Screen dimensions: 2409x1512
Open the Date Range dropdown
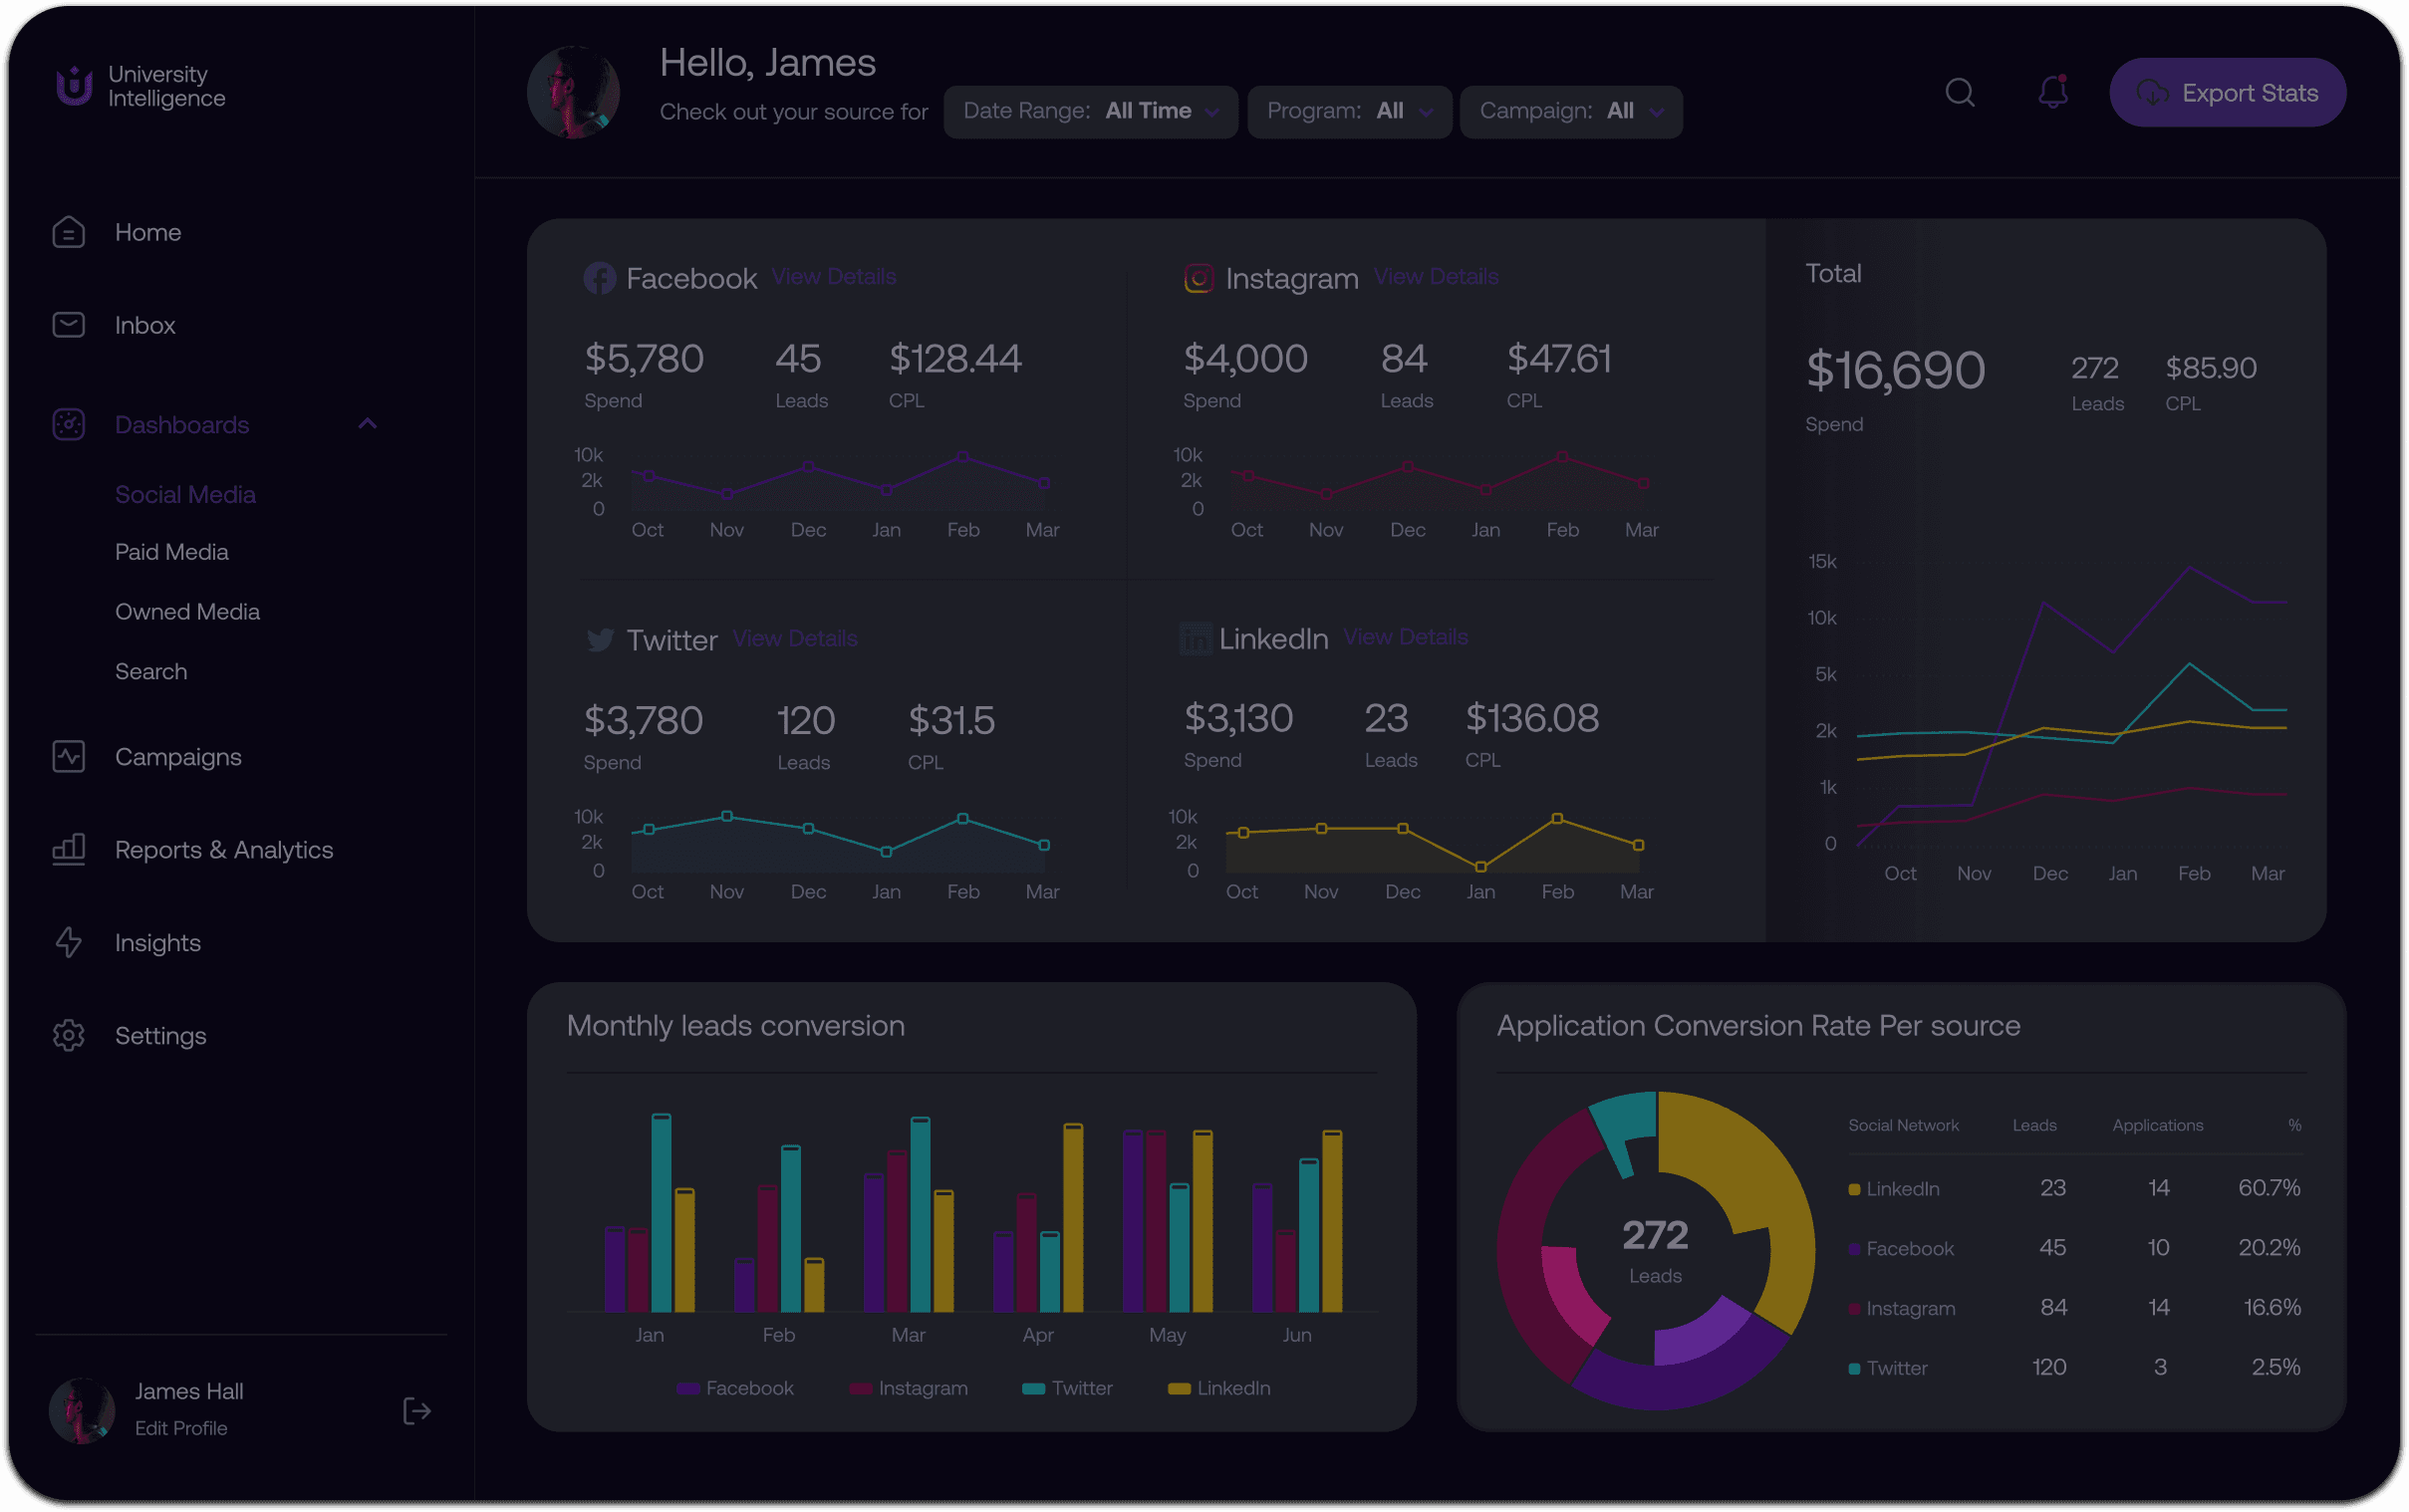click(1090, 111)
